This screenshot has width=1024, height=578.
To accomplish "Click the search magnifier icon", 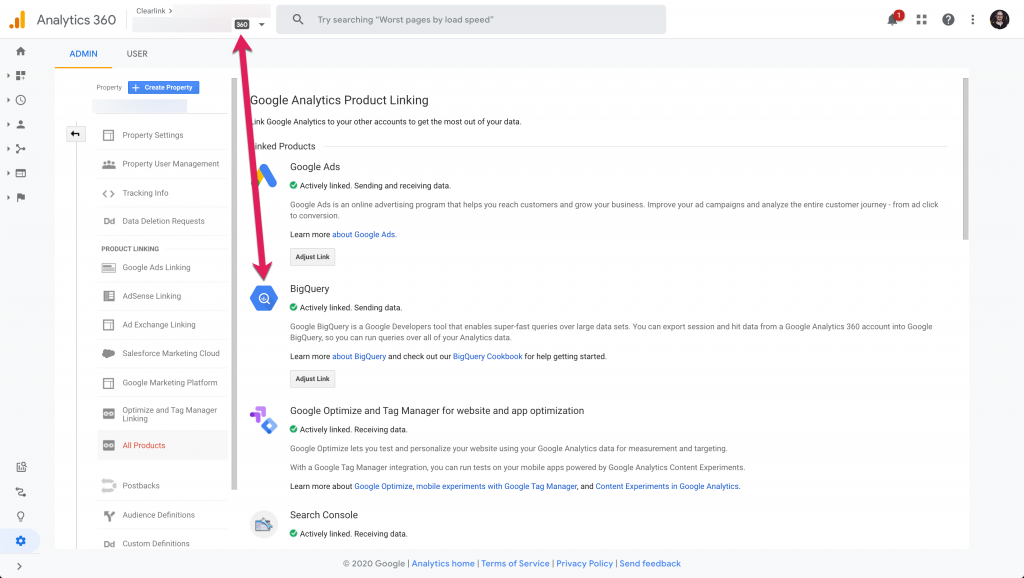I will pos(298,20).
